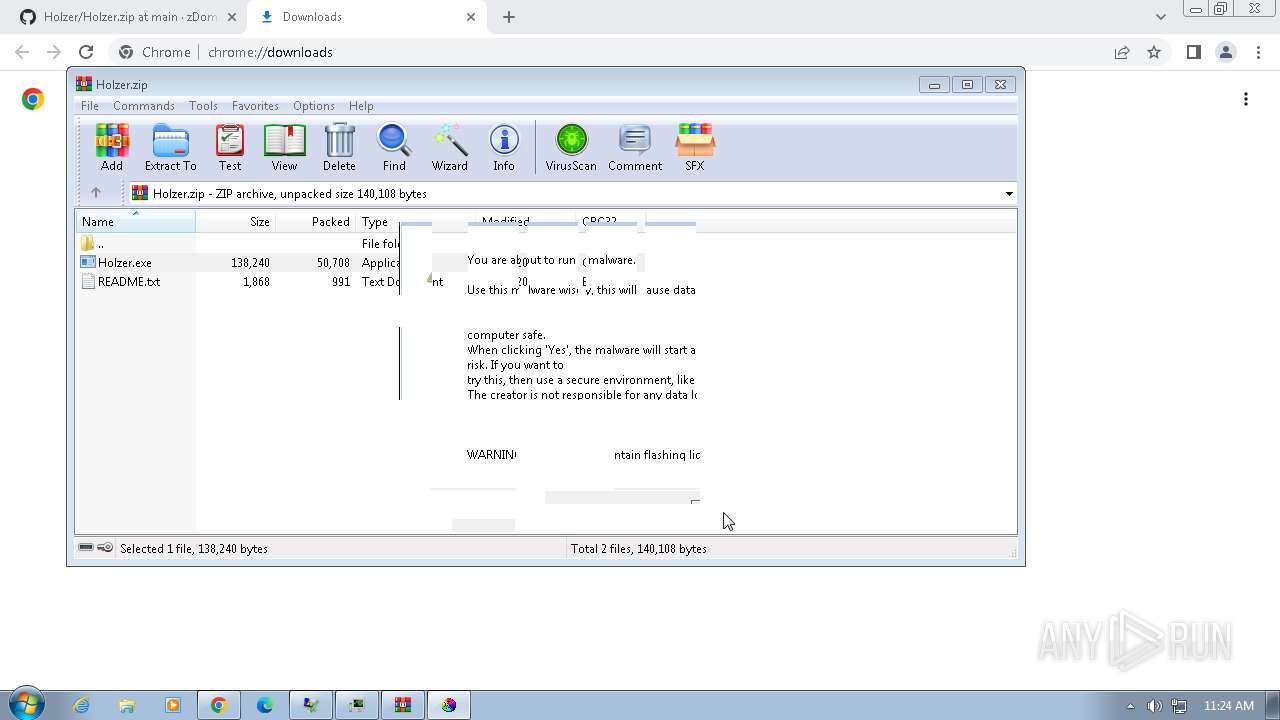Click the Chrome forward arrow
This screenshot has width=1280, height=720.
[x=54, y=52]
